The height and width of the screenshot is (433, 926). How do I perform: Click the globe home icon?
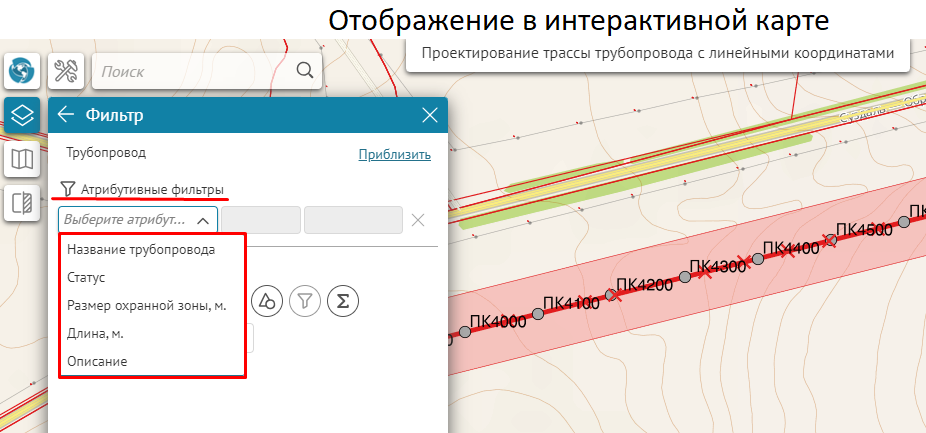pyautogui.click(x=23, y=71)
